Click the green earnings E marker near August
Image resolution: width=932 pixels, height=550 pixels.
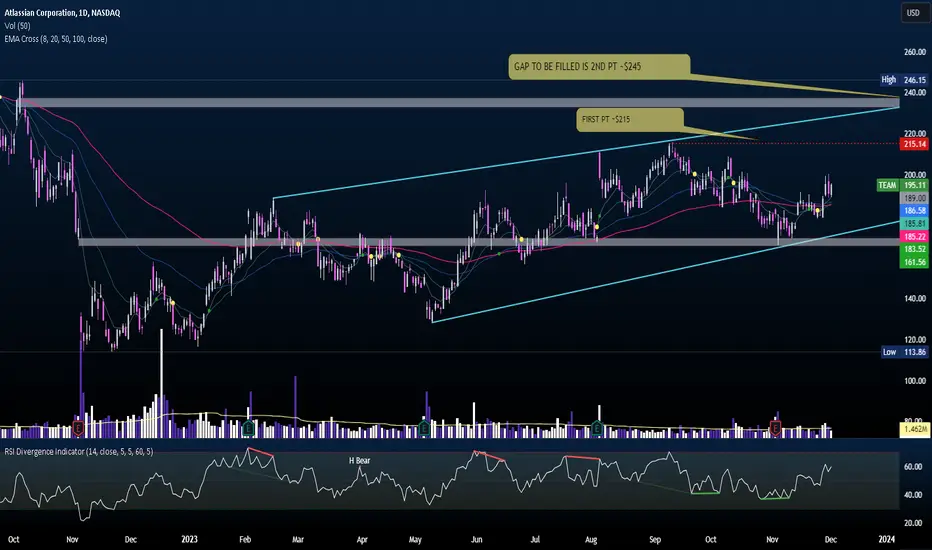coord(597,428)
